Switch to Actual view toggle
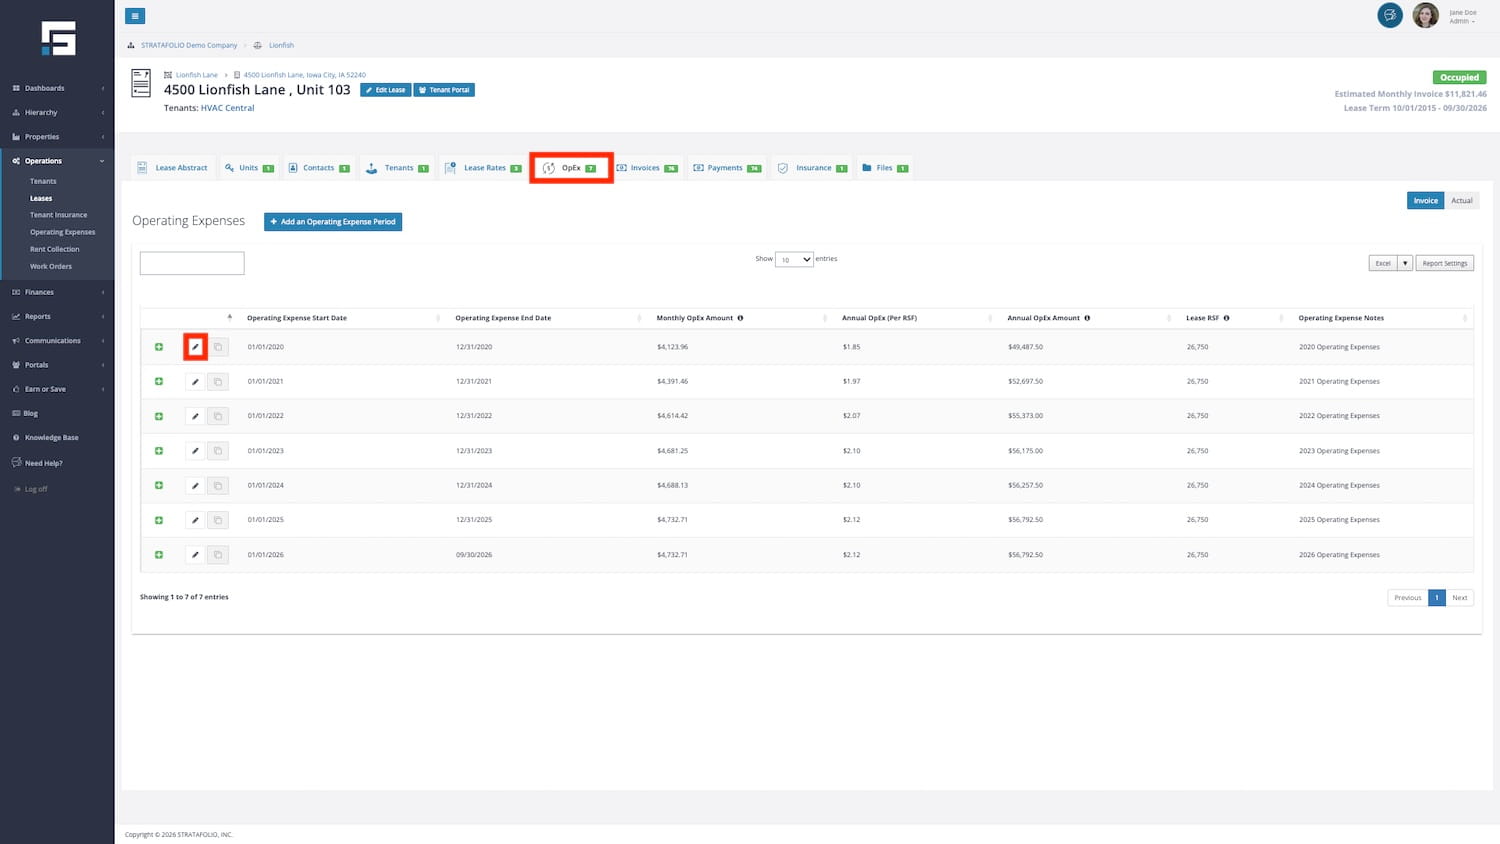 pyautogui.click(x=1461, y=201)
